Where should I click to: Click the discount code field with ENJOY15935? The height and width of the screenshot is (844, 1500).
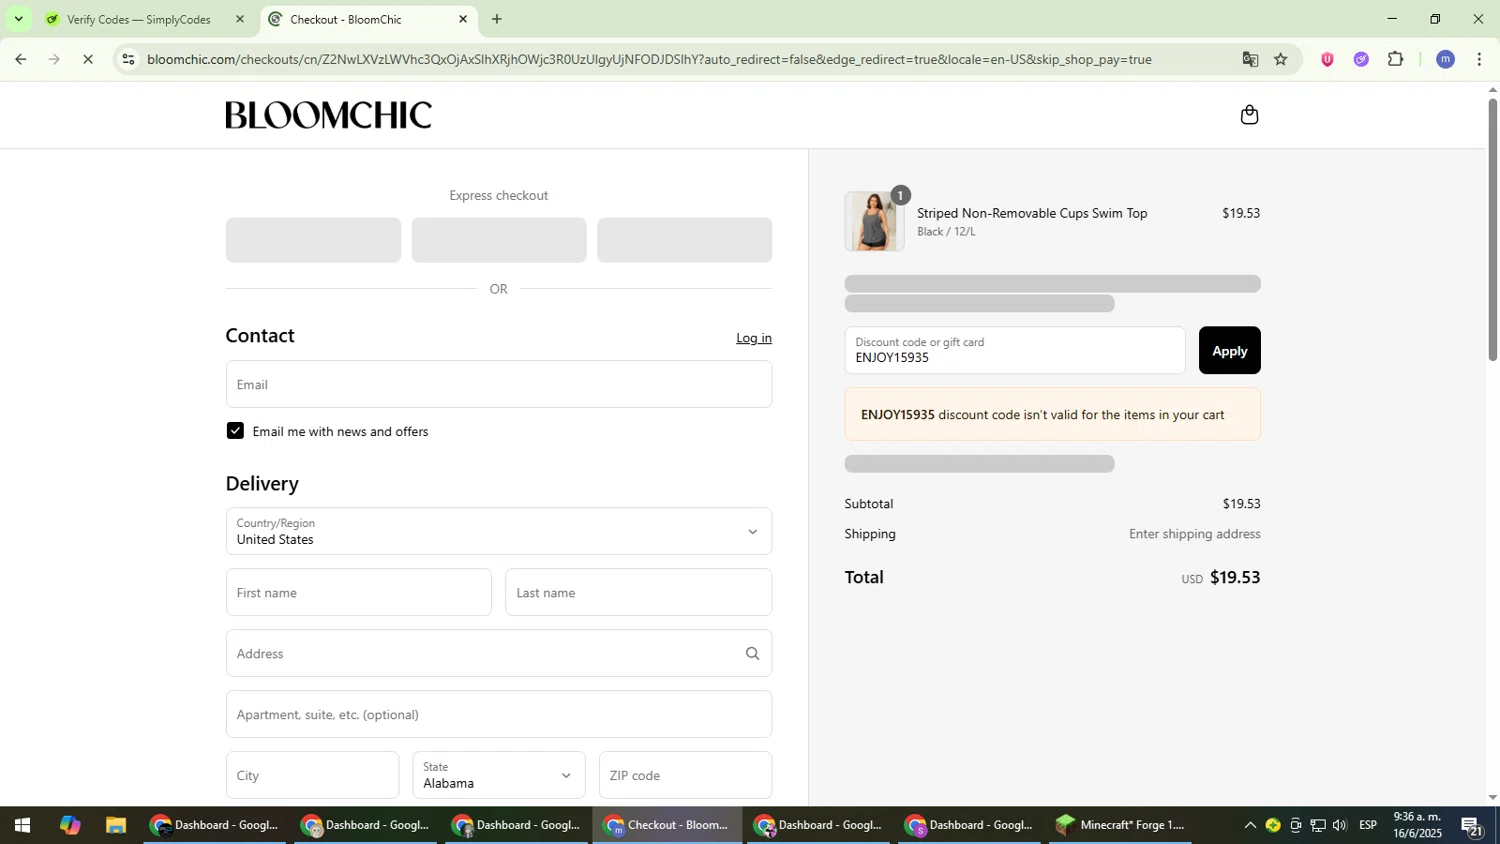pyautogui.click(x=1015, y=351)
